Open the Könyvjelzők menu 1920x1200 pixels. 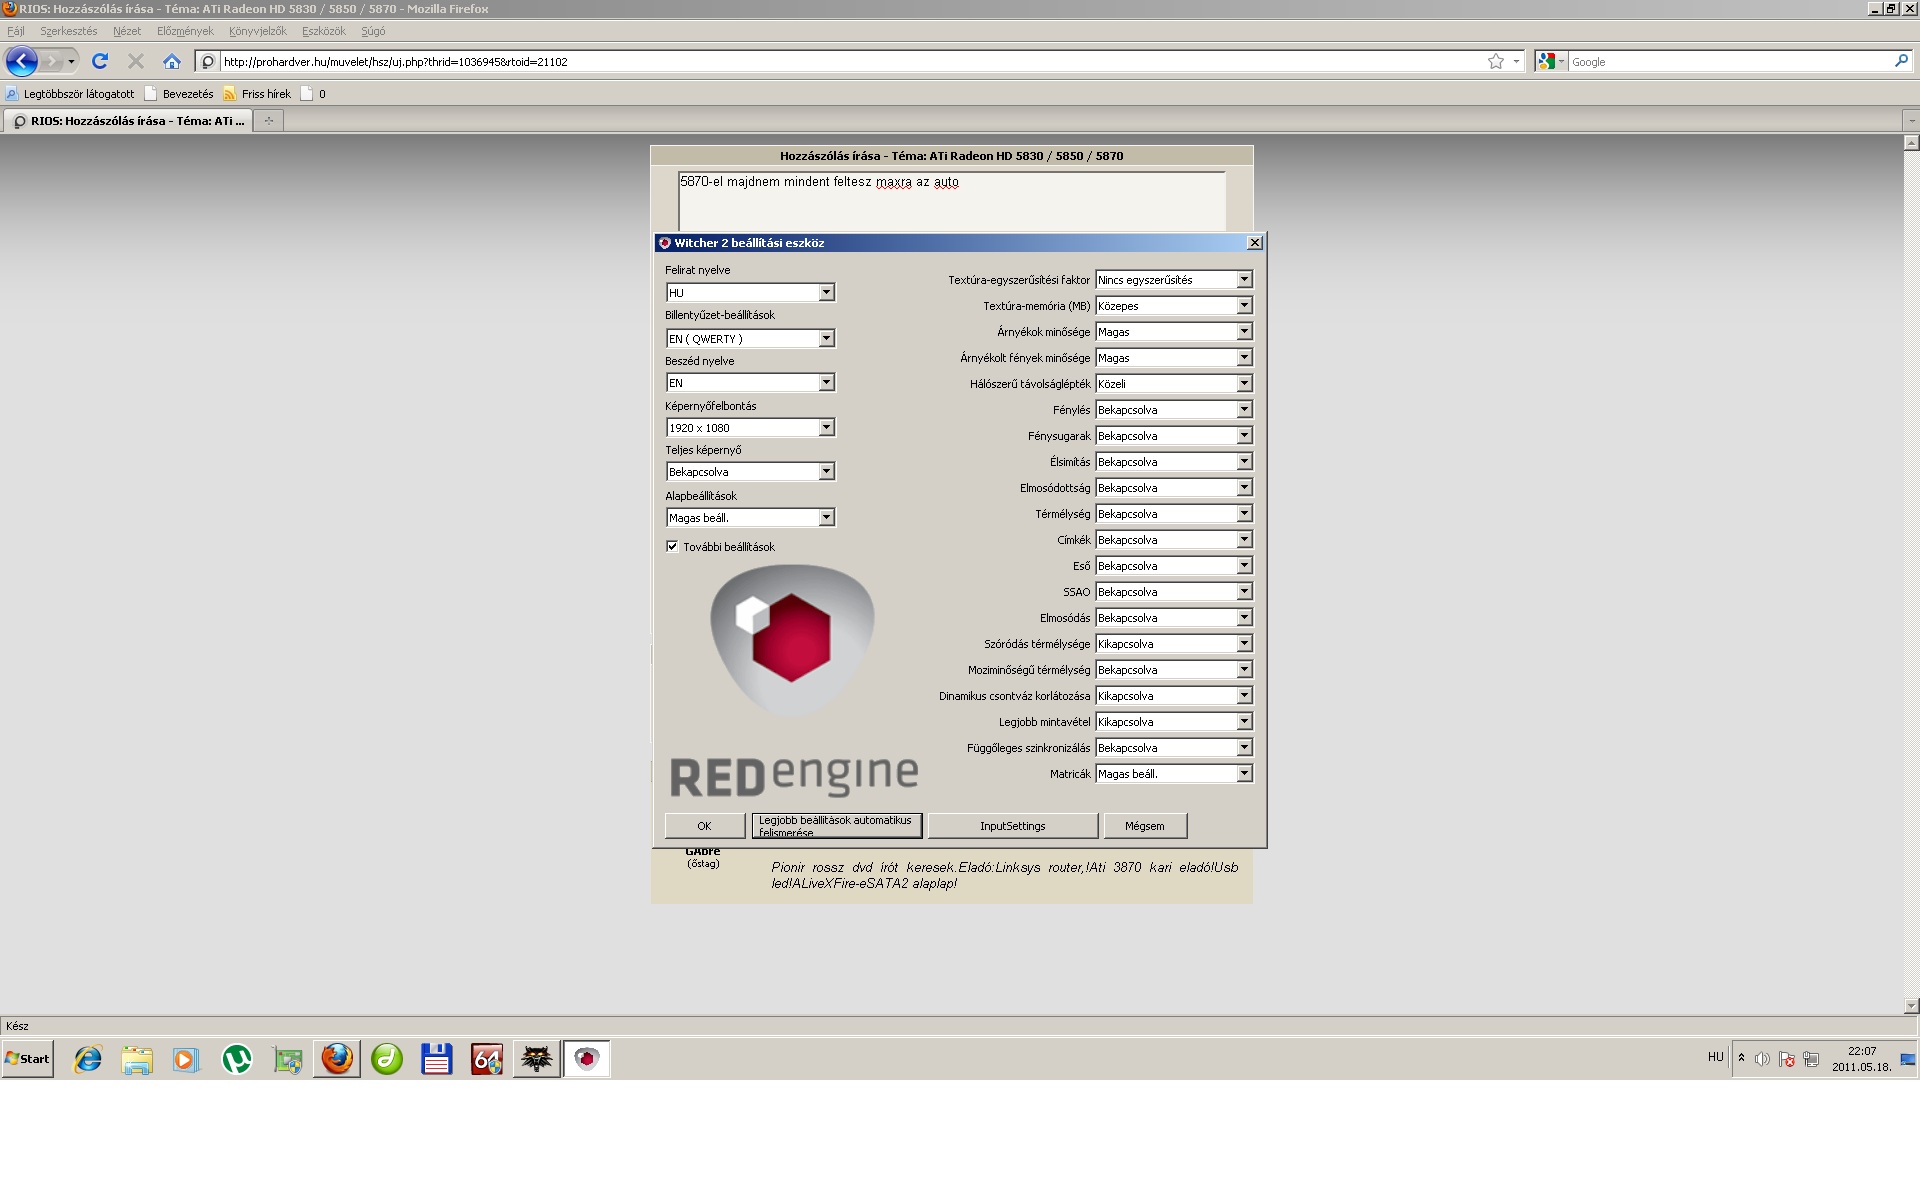[258, 31]
